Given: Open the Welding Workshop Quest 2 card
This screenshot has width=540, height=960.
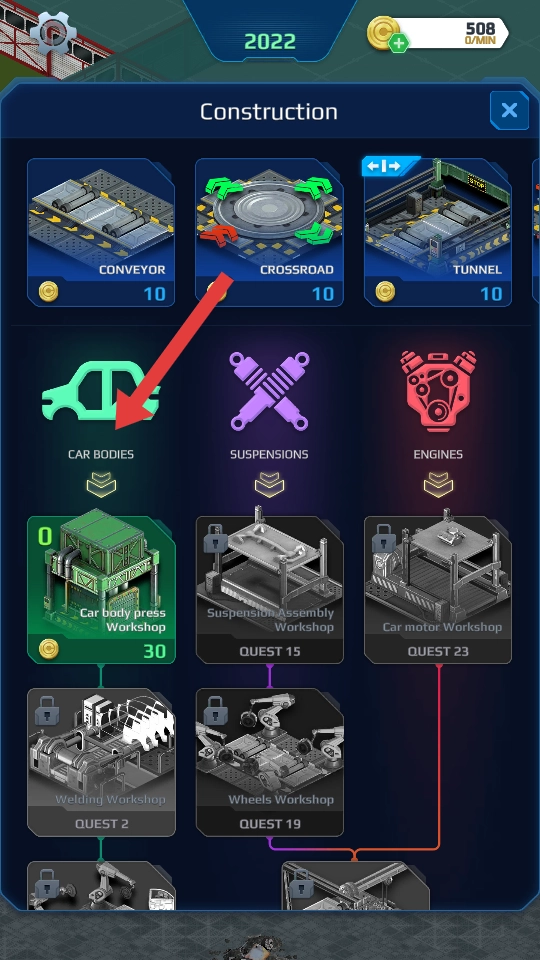Looking at the screenshot, I should pos(101,762).
